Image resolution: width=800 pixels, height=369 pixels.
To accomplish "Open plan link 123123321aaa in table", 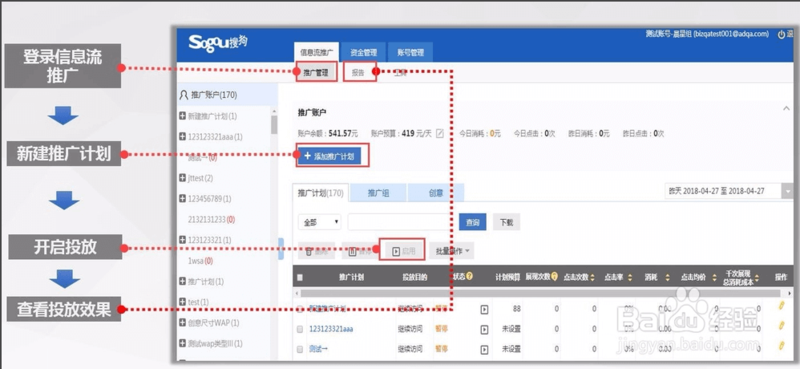I will pos(331,329).
